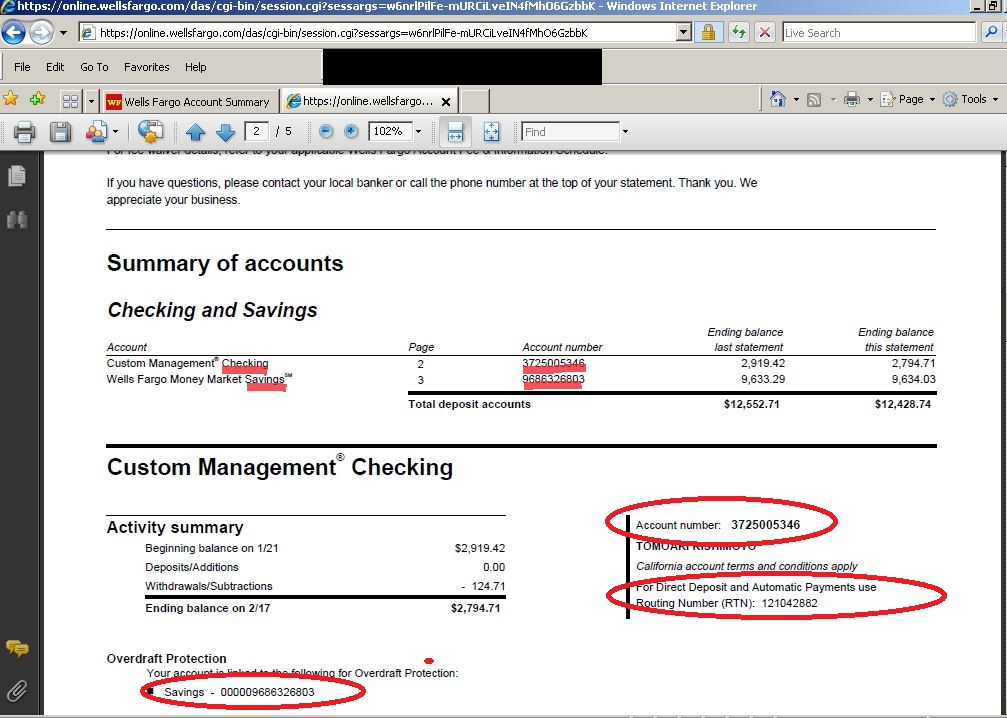
Task: Open the Favorites Center star icon
Action: [x=11, y=99]
